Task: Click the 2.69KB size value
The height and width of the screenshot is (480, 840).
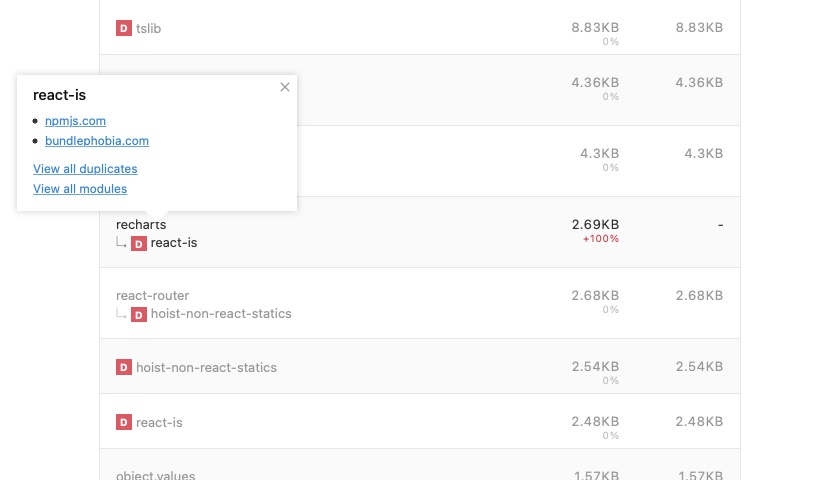Action: [x=595, y=224]
